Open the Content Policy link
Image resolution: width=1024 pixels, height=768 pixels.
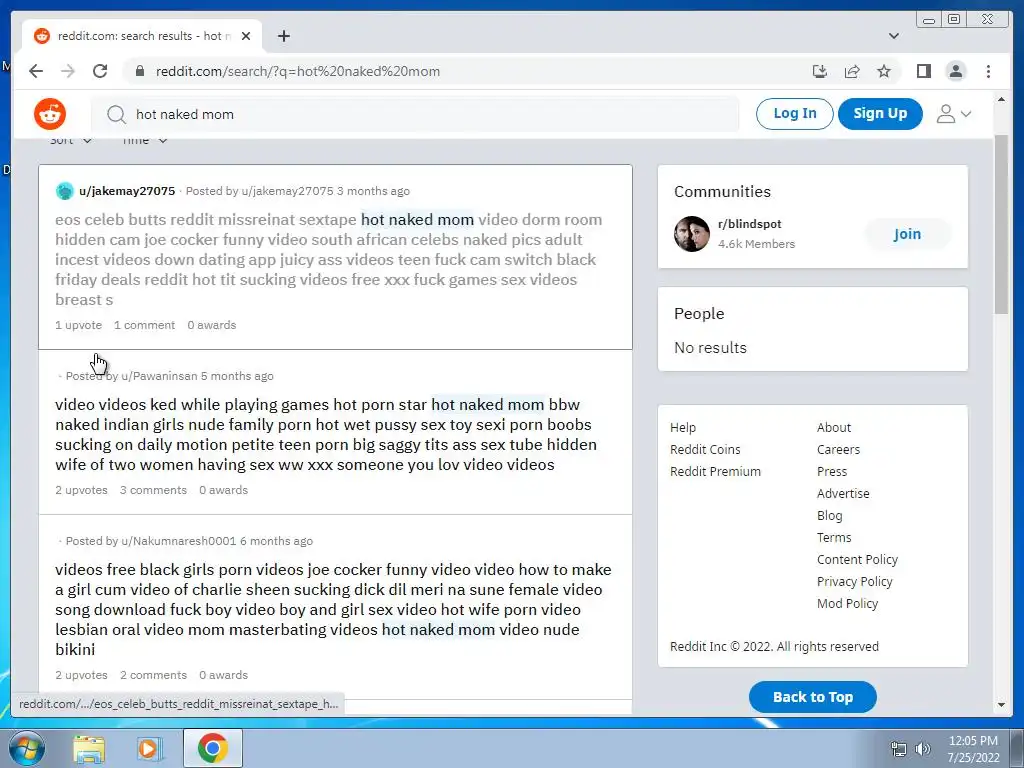click(x=857, y=560)
